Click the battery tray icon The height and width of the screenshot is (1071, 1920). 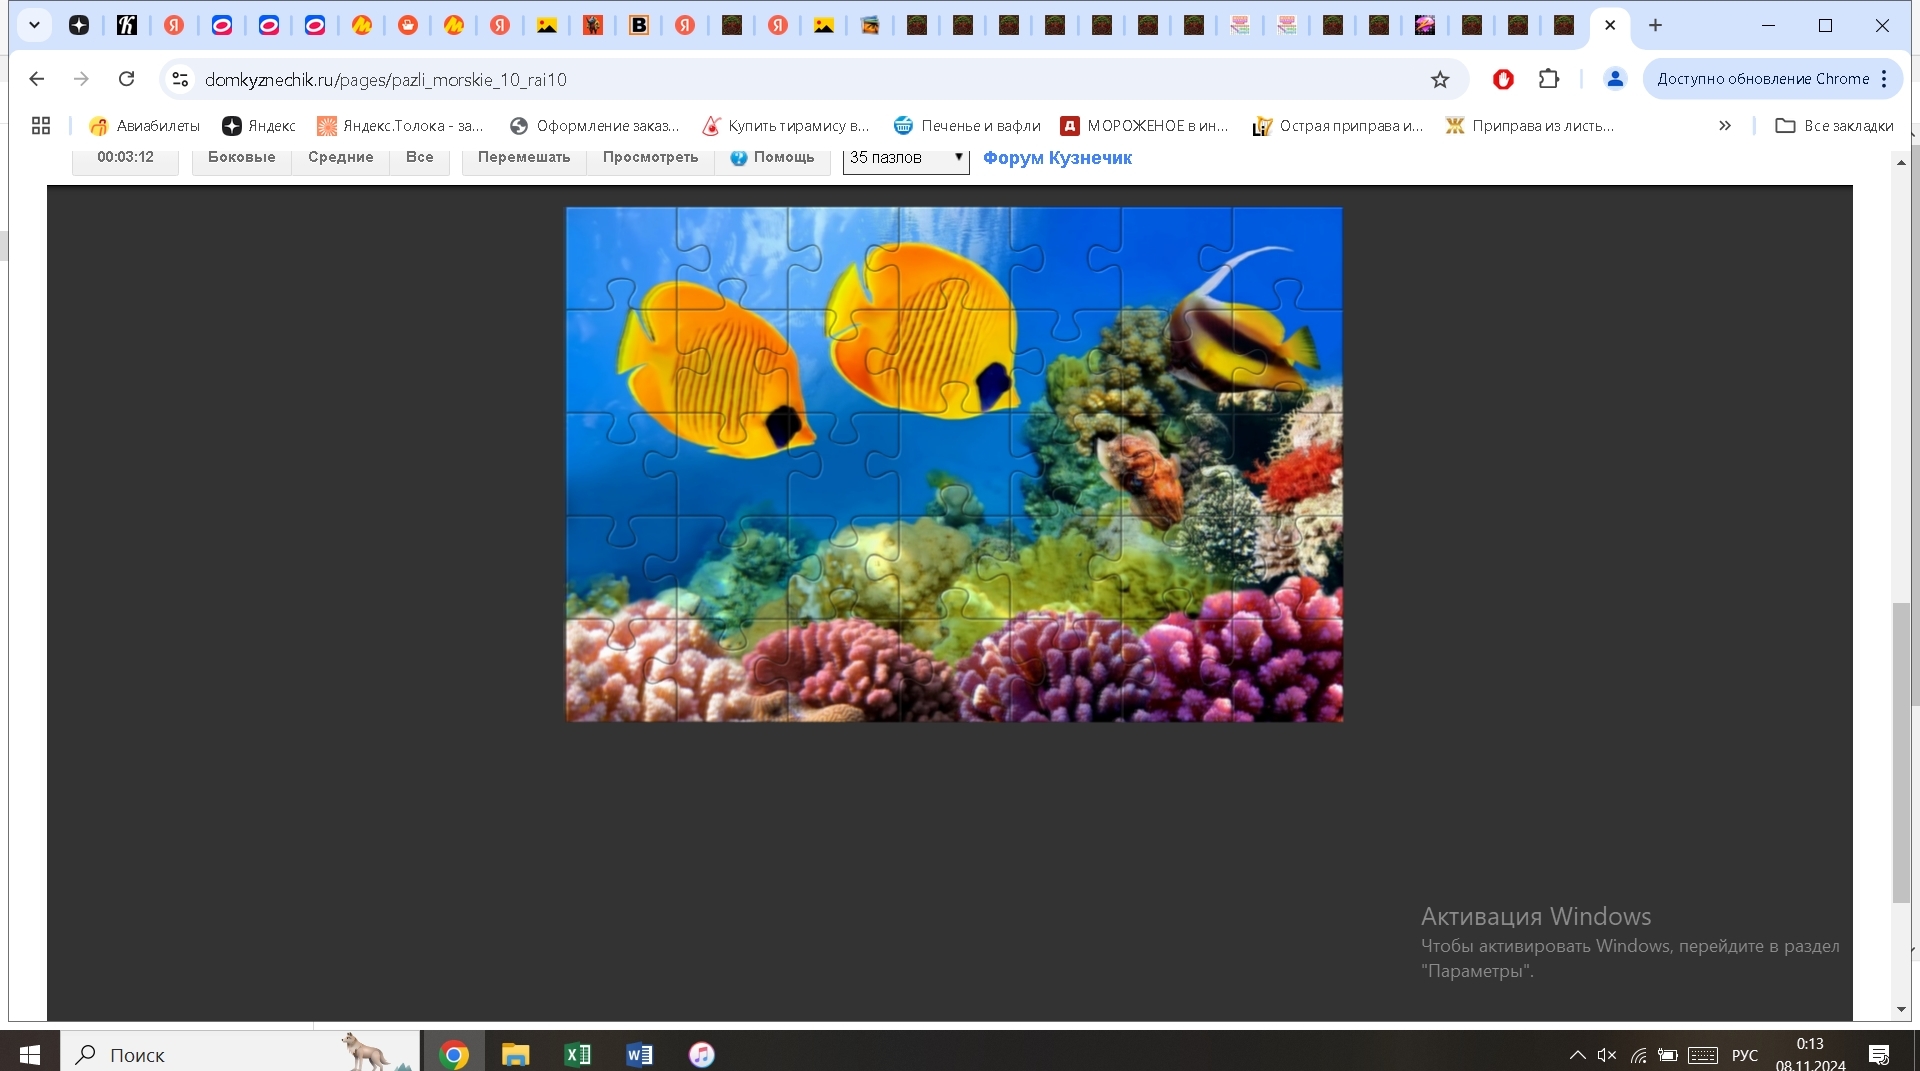(x=1668, y=1055)
